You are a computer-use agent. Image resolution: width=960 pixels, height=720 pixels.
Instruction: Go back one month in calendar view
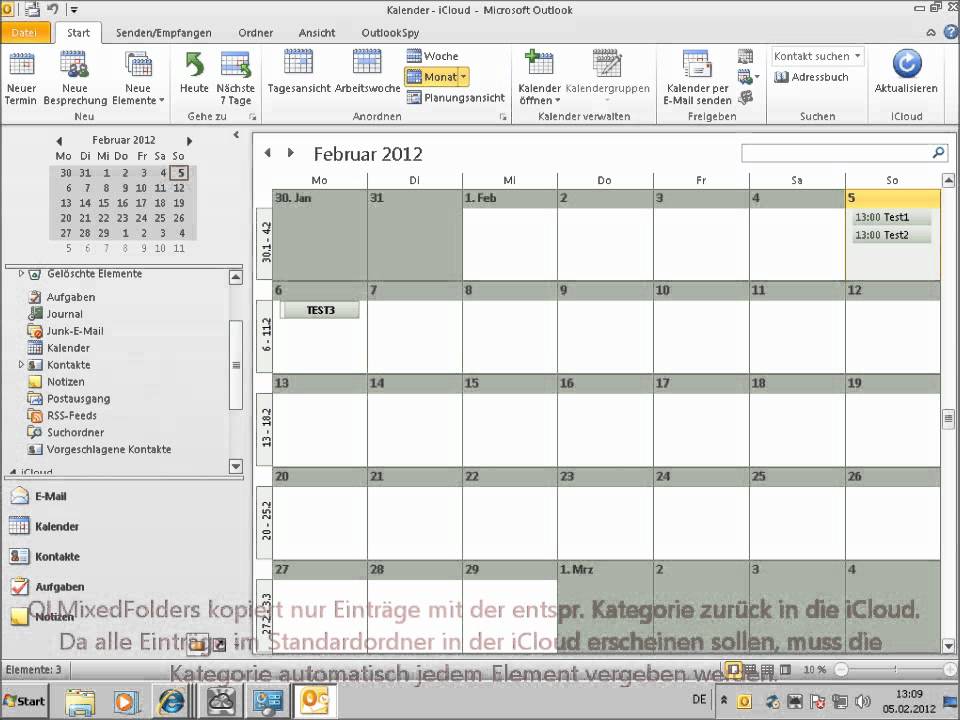pyautogui.click(x=268, y=153)
